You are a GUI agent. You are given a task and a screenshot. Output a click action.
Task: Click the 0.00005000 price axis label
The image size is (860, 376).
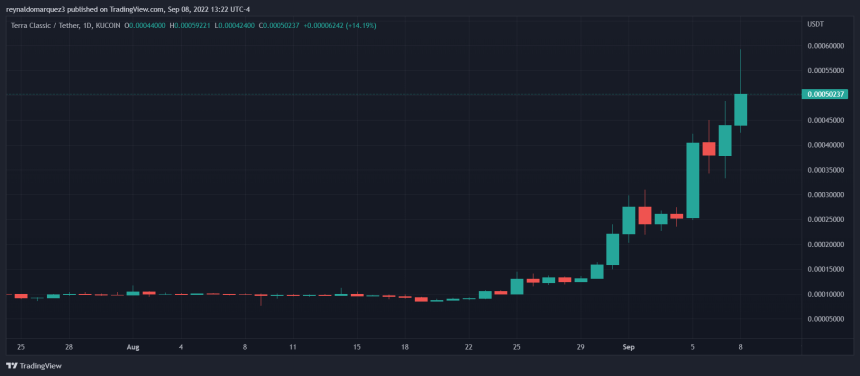(x=825, y=319)
